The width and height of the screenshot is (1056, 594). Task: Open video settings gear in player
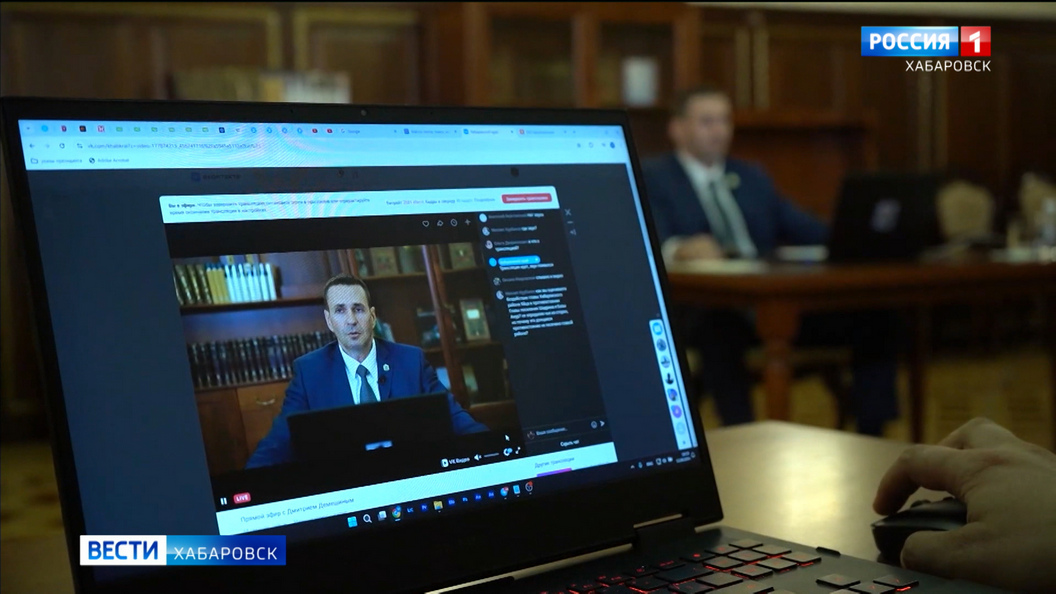tap(508, 453)
